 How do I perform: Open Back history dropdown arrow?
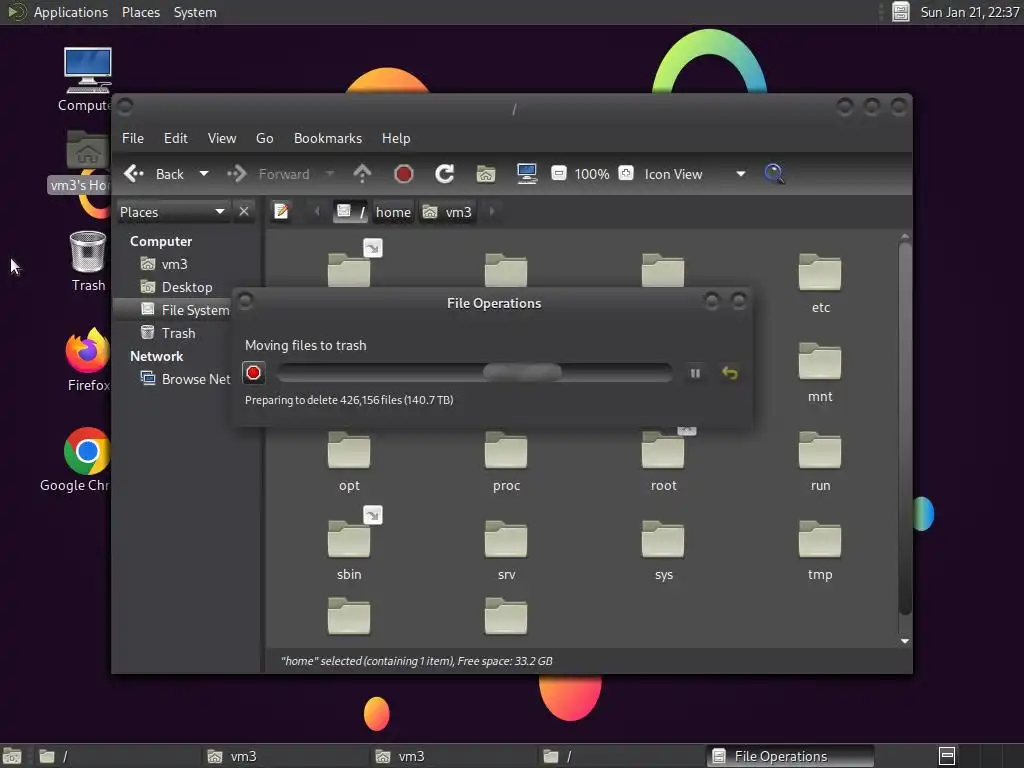tap(204, 174)
